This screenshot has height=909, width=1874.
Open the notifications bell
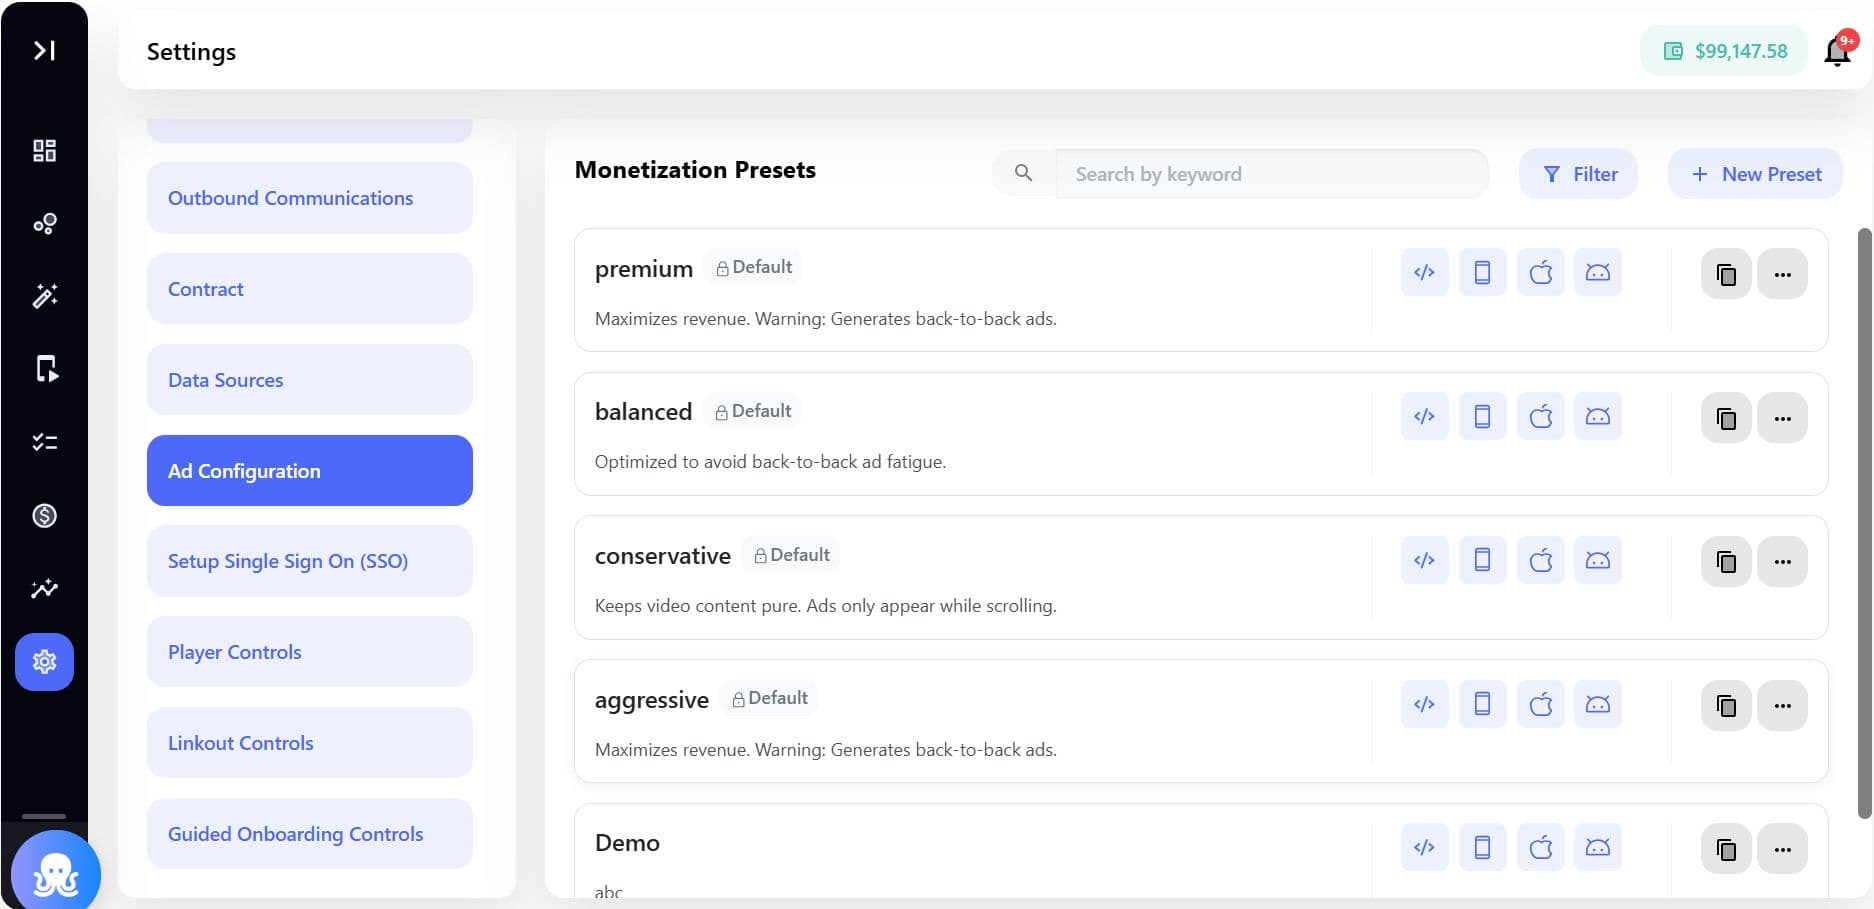tap(1838, 50)
